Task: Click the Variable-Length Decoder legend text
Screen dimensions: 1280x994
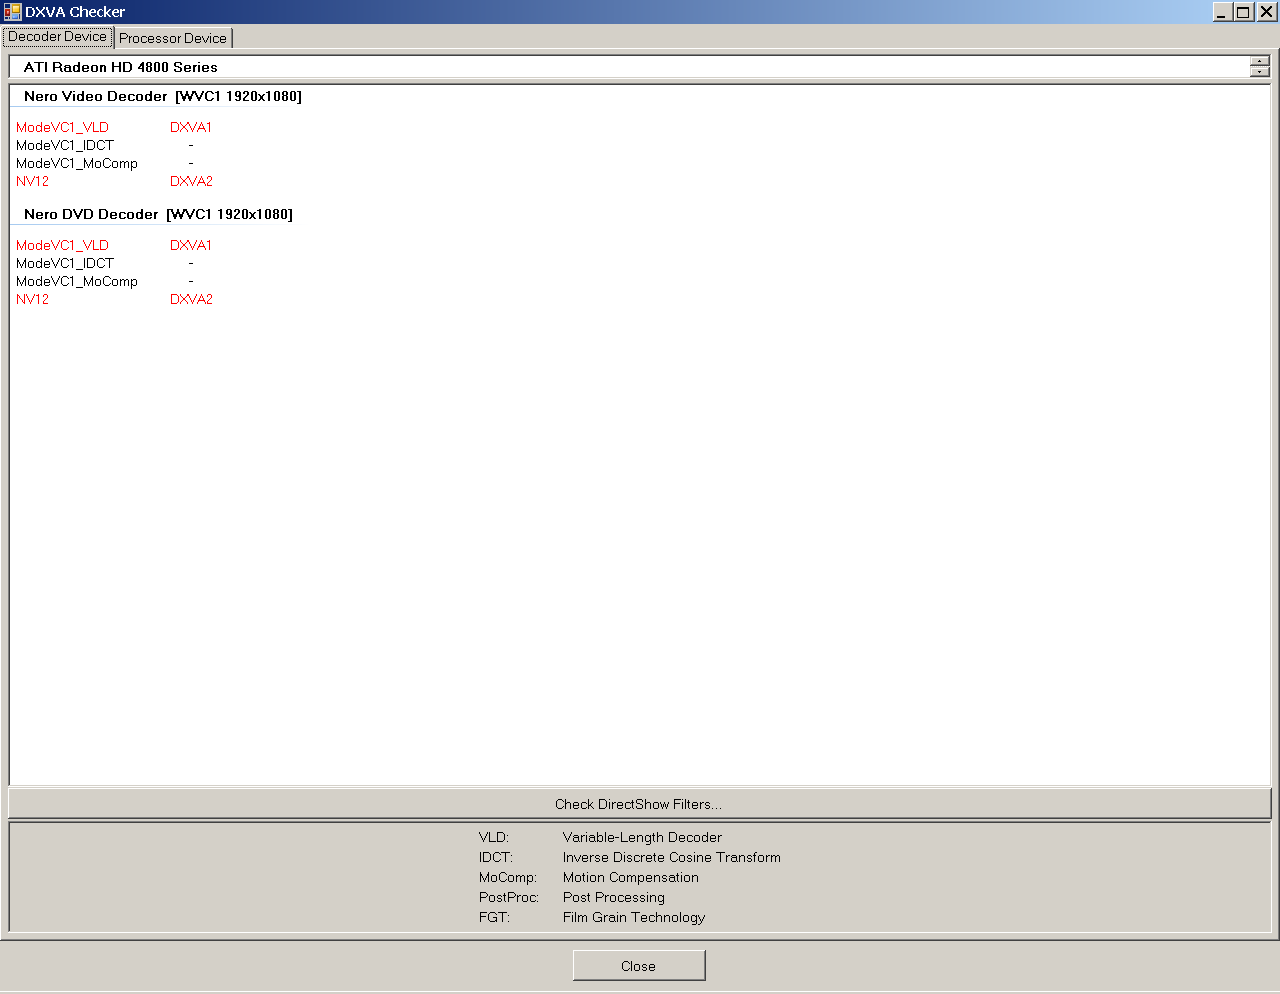Action: [642, 837]
